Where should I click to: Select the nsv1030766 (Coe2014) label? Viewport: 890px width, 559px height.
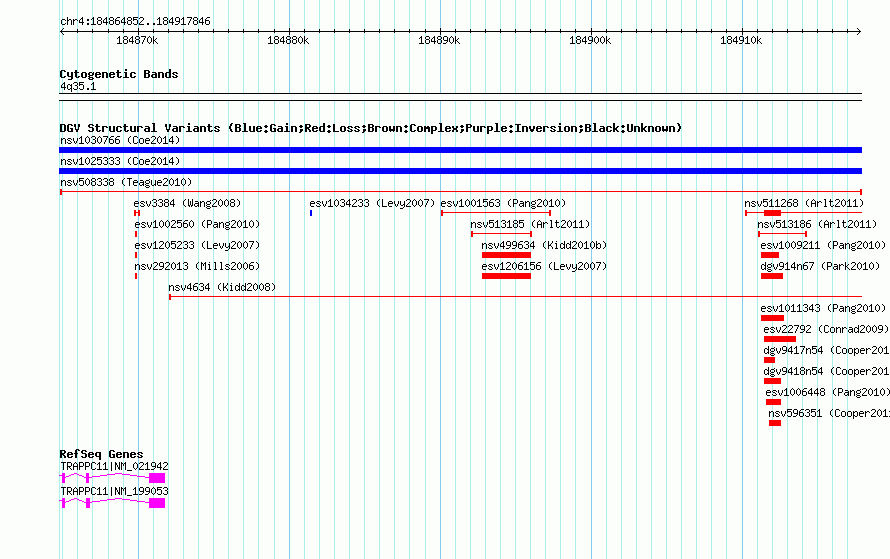[120, 140]
